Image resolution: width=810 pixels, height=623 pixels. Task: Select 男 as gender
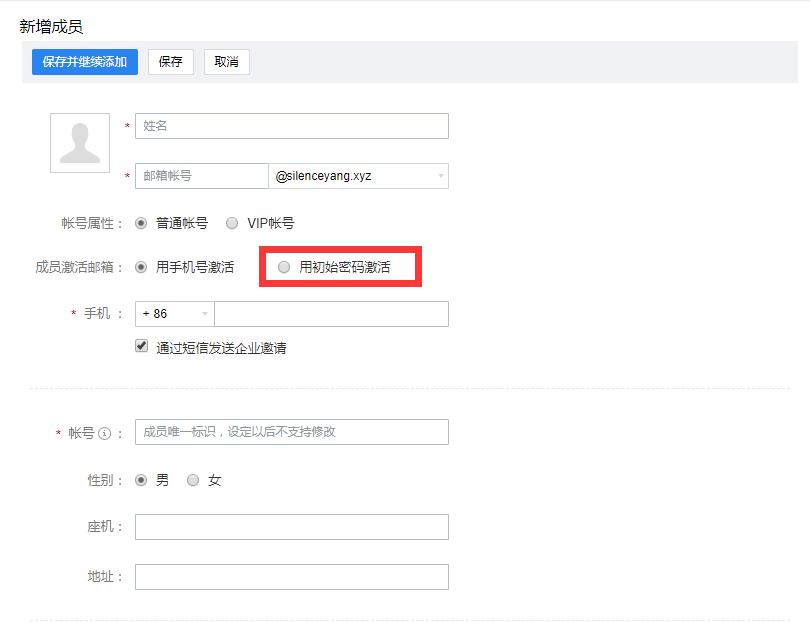click(140, 480)
